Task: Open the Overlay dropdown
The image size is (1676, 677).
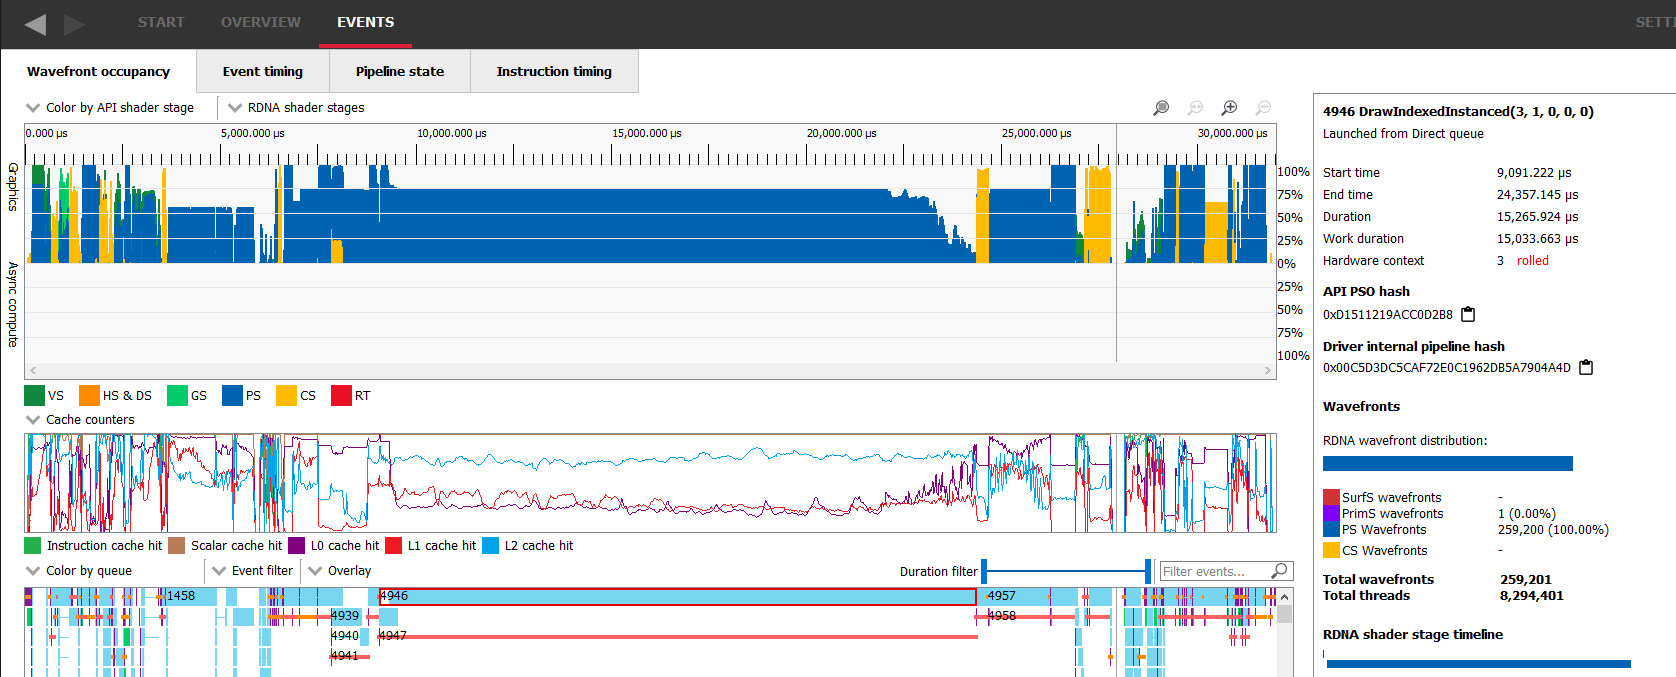Action: pyautogui.click(x=340, y=571)
